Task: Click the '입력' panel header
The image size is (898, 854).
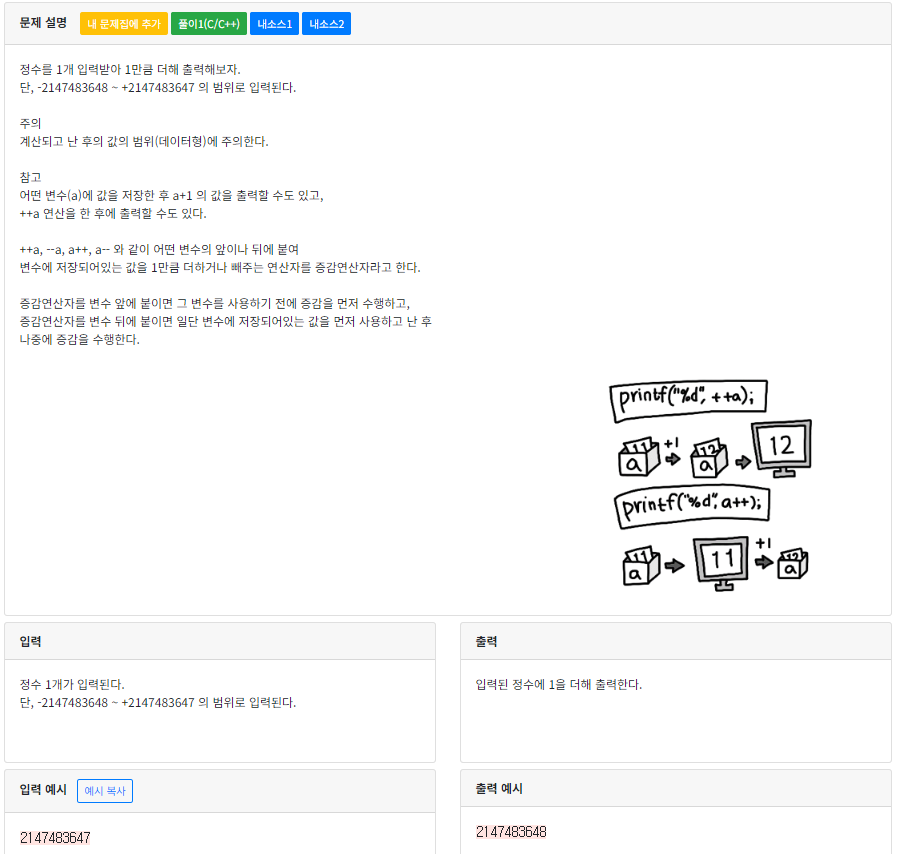Action: (x=28, y=640)
